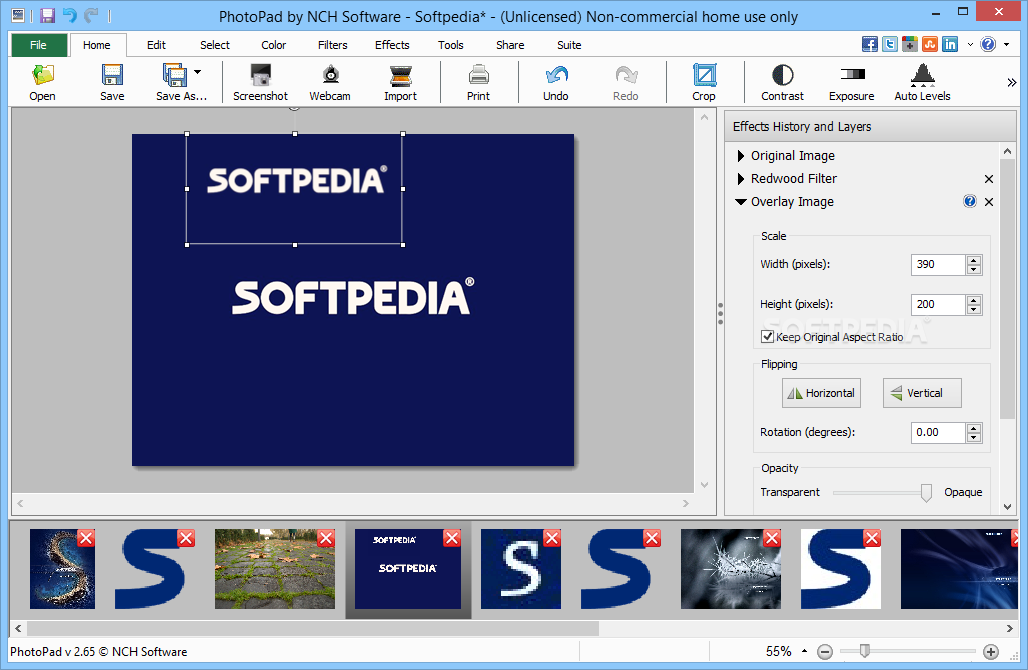1028x670 pixels.
Task: Flip overlay with Horizontal button
Action: coord(821,393)
